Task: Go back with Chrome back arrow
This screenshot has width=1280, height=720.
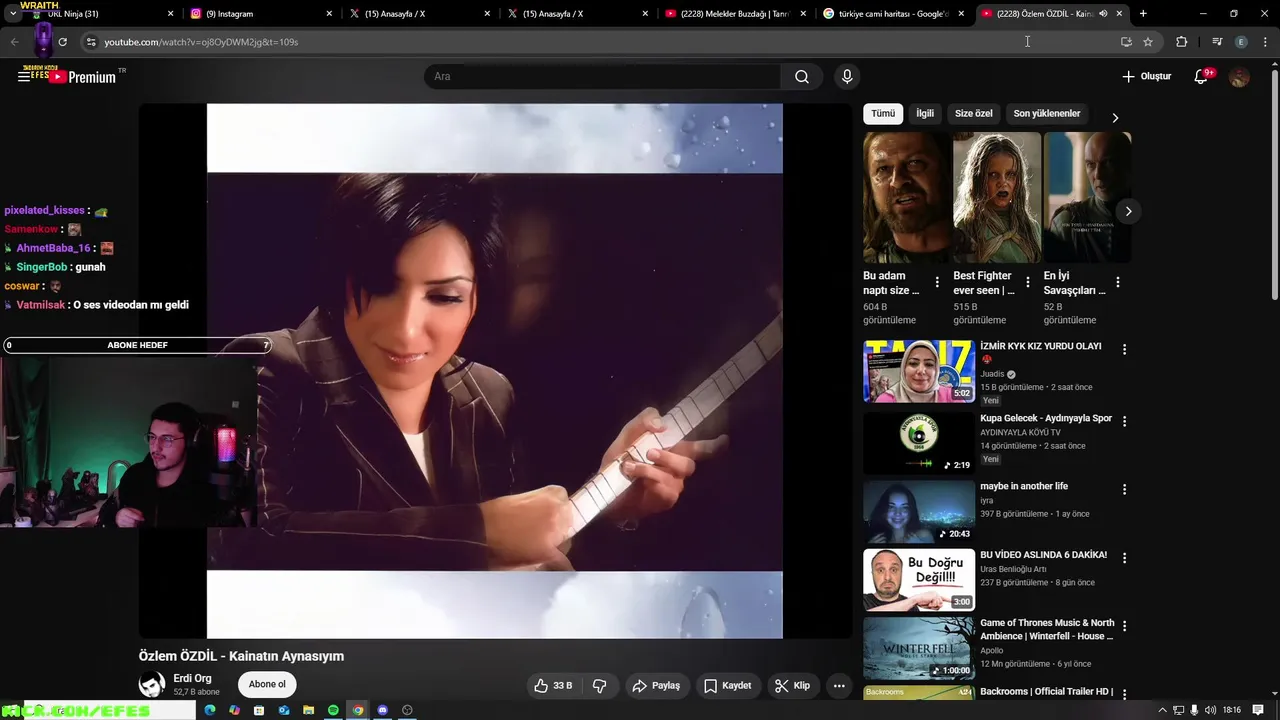Action: tap(14, 42)
